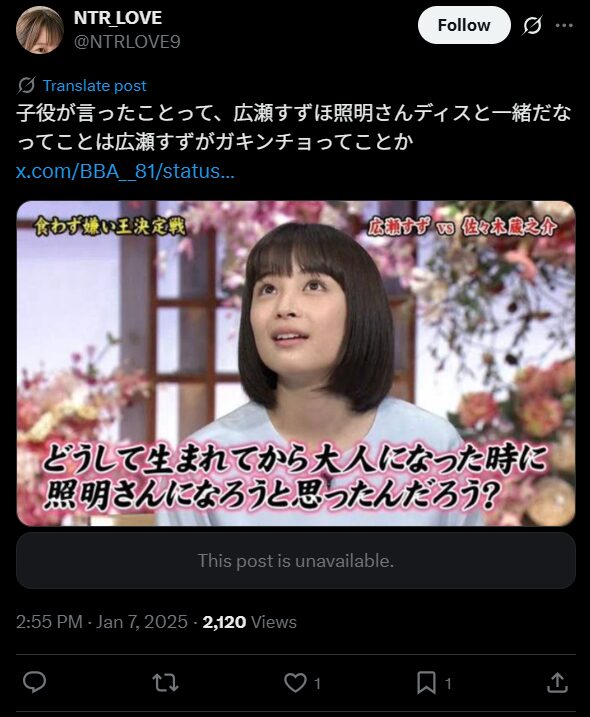
Task: Click the bookmark count number
Action: pyautogui.click(x=448, y=684)
